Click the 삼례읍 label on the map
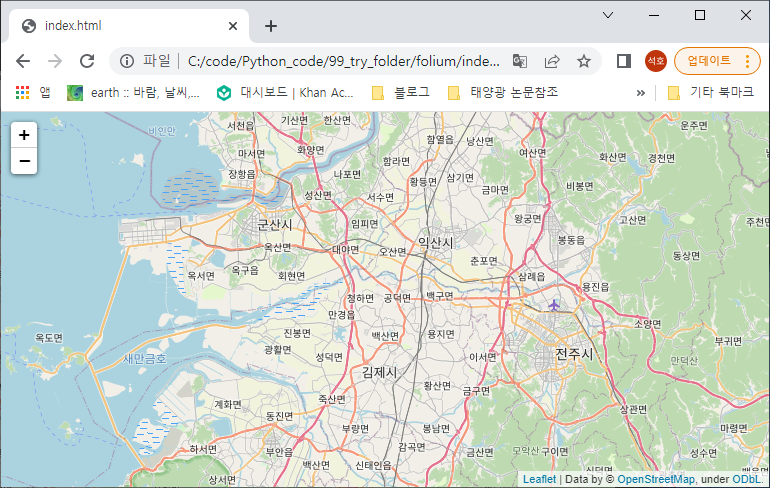This screenshot has width=770, height=488. click(x=532, y=276)
